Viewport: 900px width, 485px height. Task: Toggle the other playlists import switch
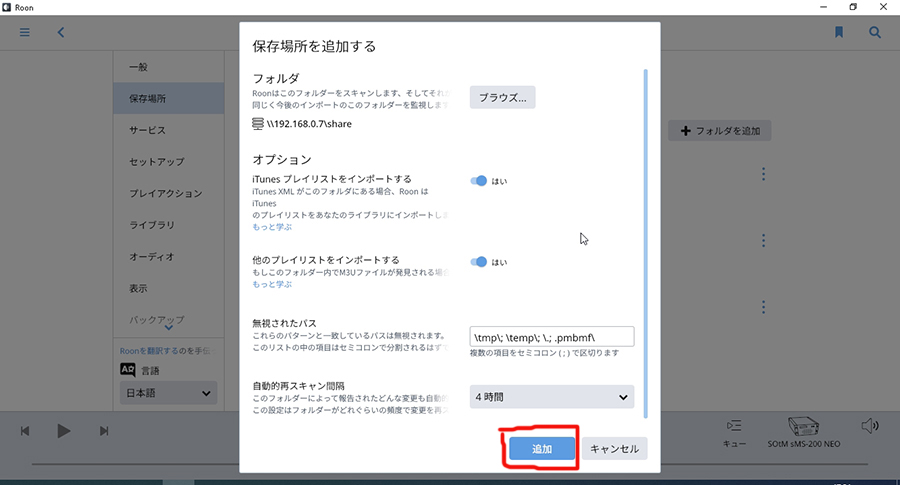(479, 262)
